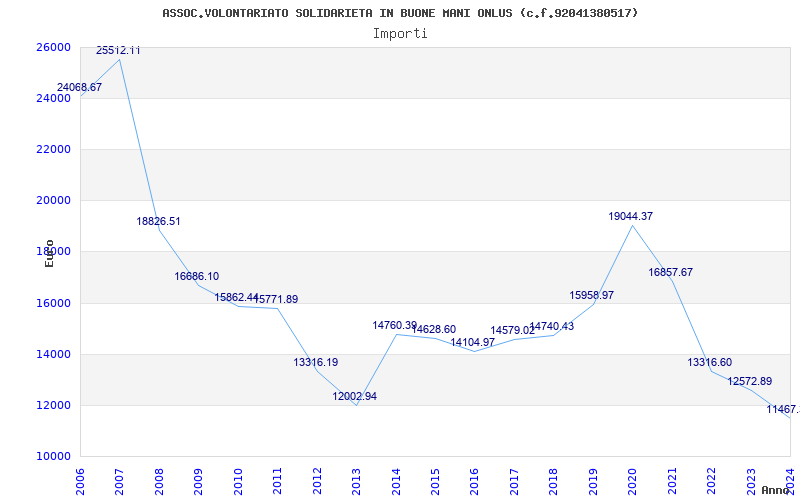Click the chart title with the association name
This screenshot has height=500, width=800.
[400, 13]
